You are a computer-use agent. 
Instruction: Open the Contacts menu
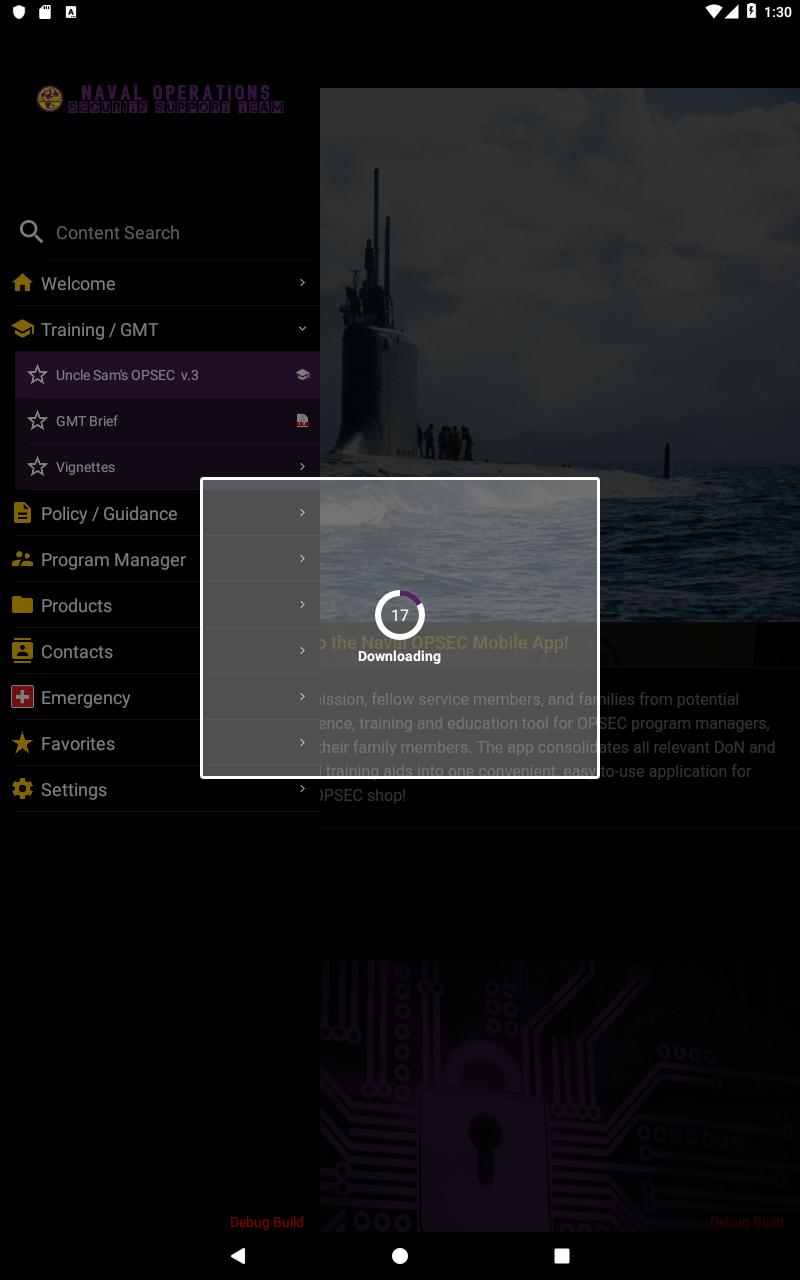[160, 651]
